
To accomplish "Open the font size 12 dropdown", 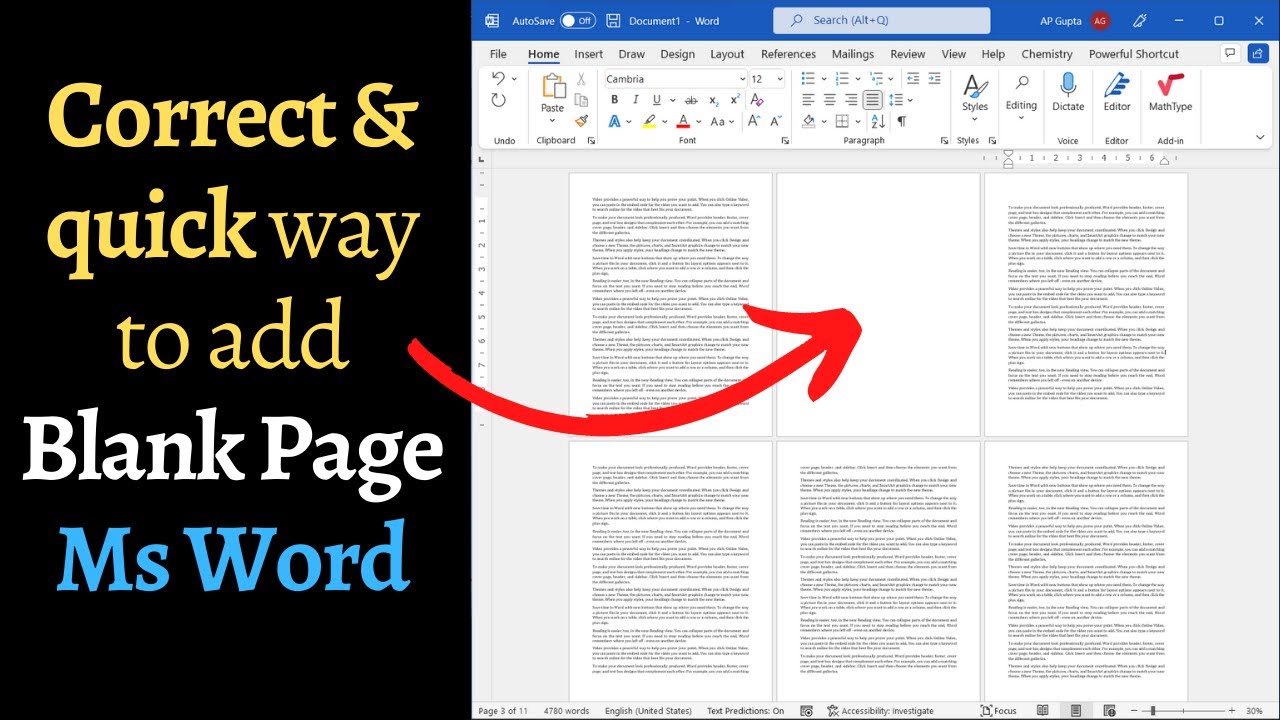I will (780, 79).
